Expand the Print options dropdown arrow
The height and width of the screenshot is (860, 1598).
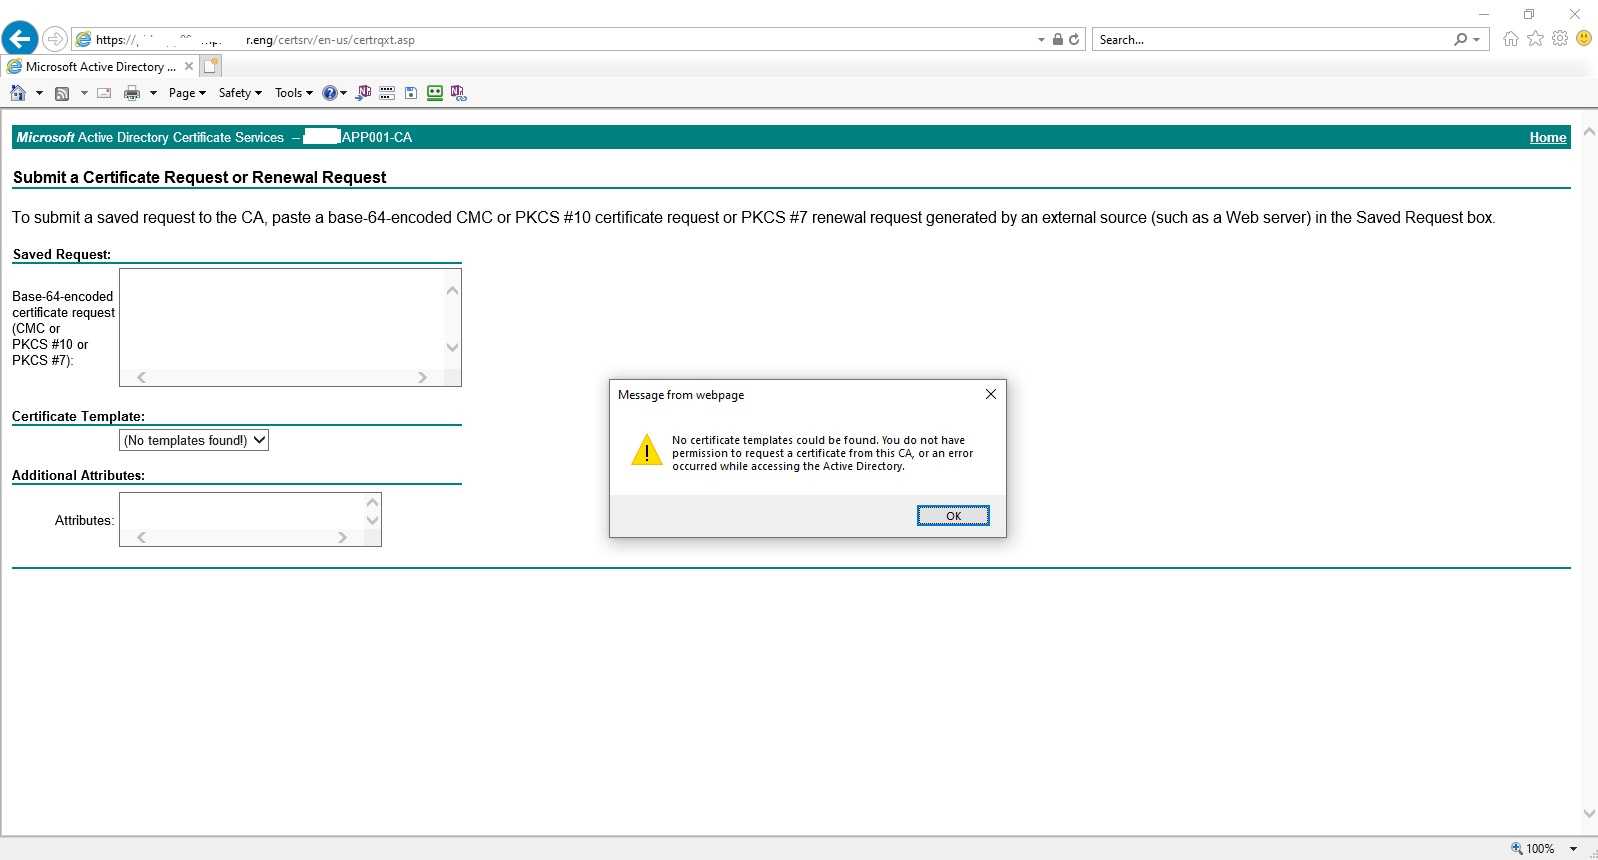153,93
